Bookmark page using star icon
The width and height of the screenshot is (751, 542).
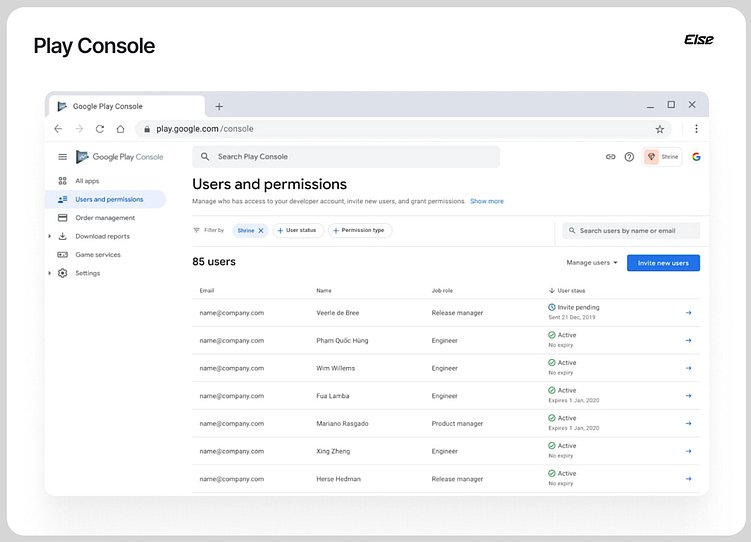coord(660,129)
